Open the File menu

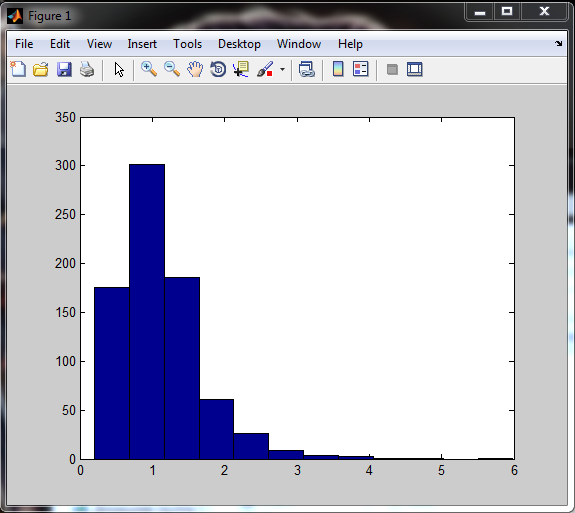[x=24, y=44]
